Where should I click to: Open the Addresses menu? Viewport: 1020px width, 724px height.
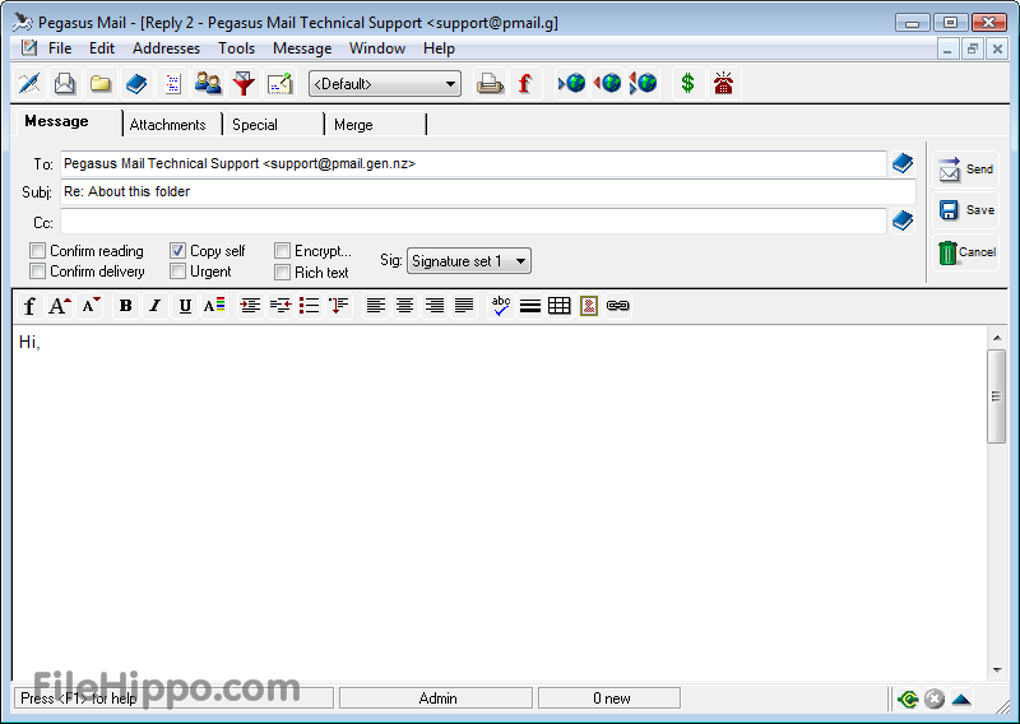click(166, 48)
